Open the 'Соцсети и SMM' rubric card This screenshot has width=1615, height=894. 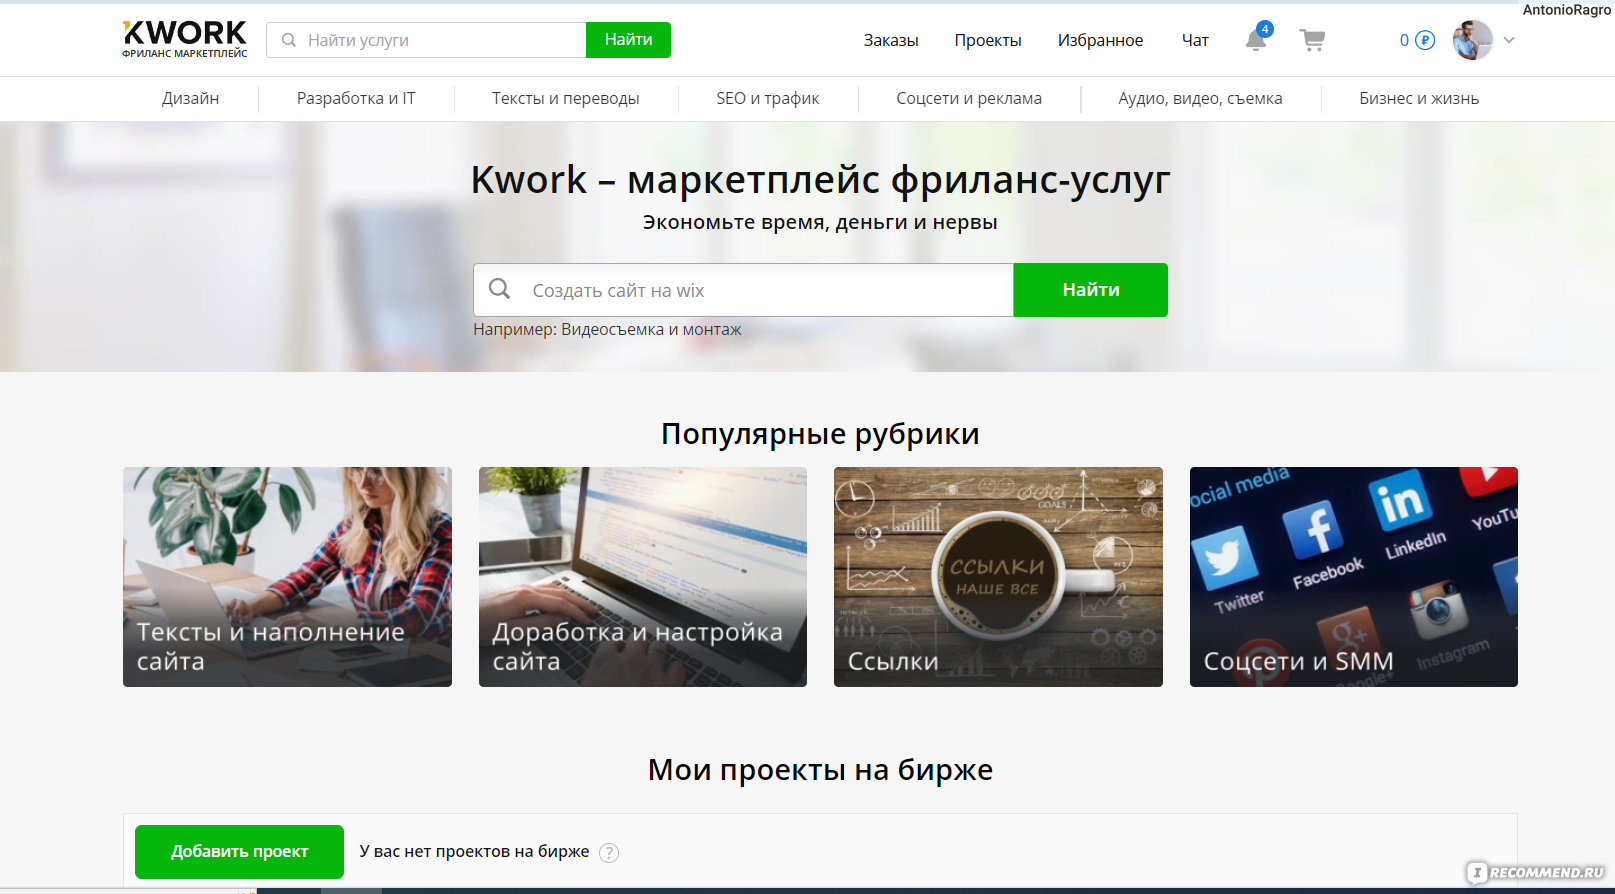pos(1354,577)
